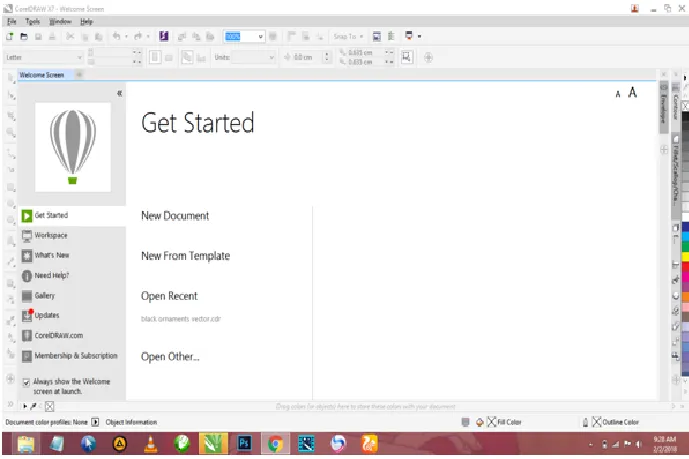The width and height of the screenshot is (689, 459).
Task: Click New From Template link
Action: 185,256
